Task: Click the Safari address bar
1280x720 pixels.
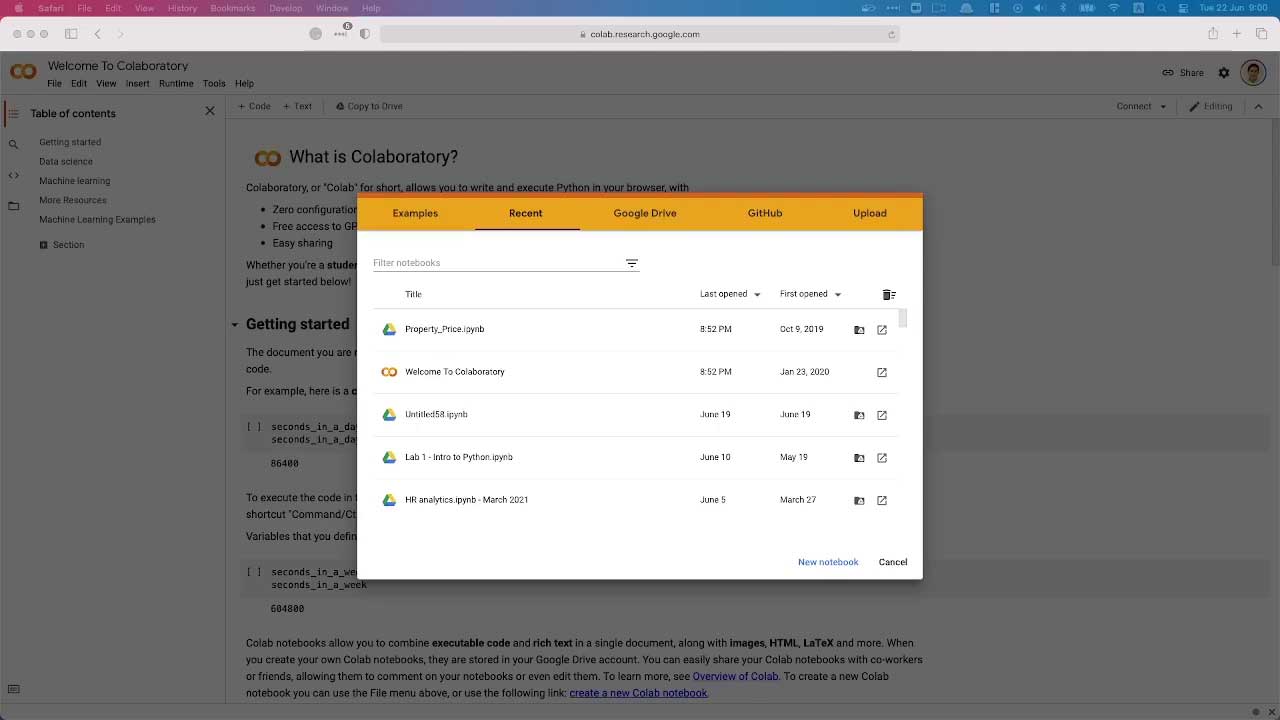Action: tap(640, 34)
